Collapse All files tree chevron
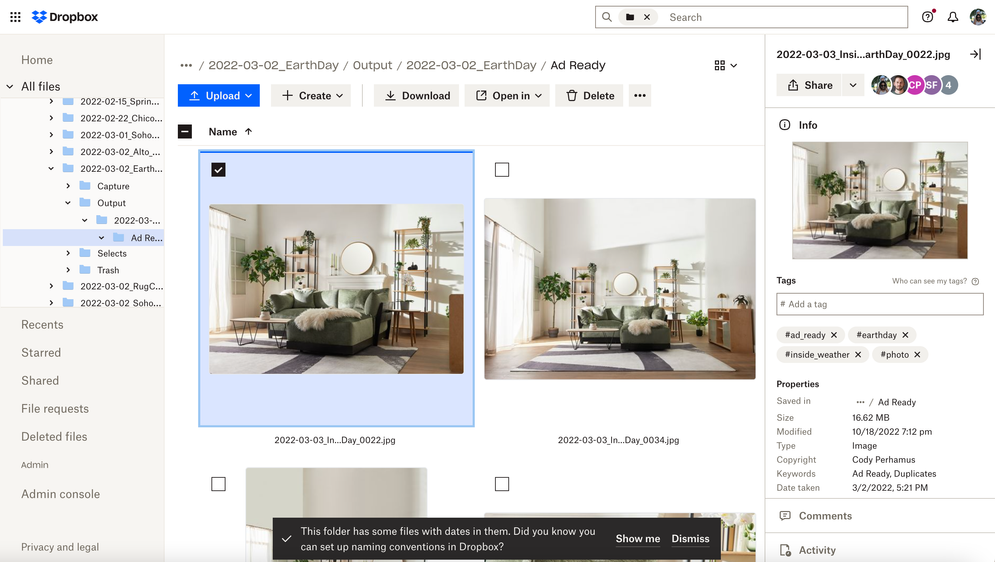Image resolution: width=995 pixels, height=562 pixels. click(10, 86)
